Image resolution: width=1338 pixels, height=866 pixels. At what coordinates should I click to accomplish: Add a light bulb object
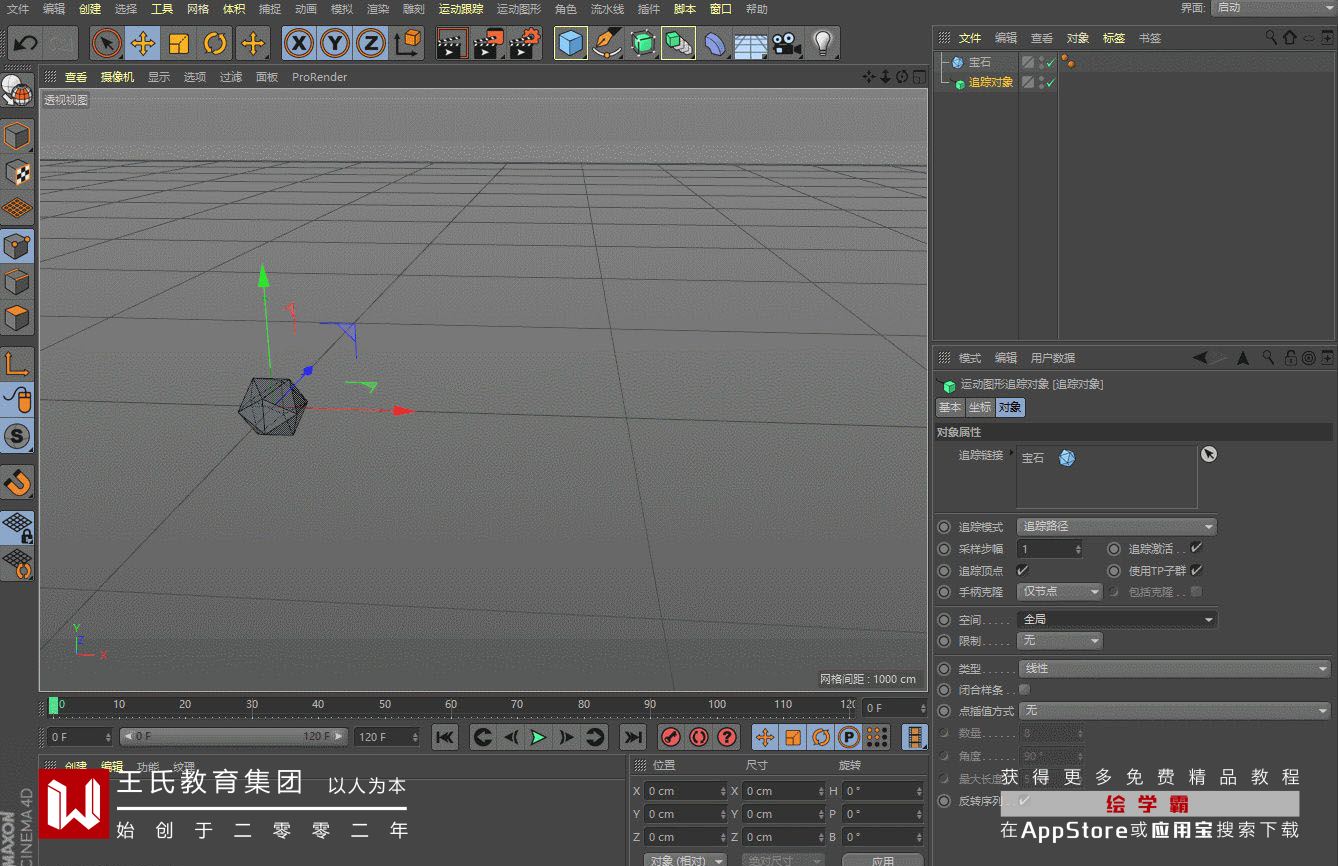point(823,43)
